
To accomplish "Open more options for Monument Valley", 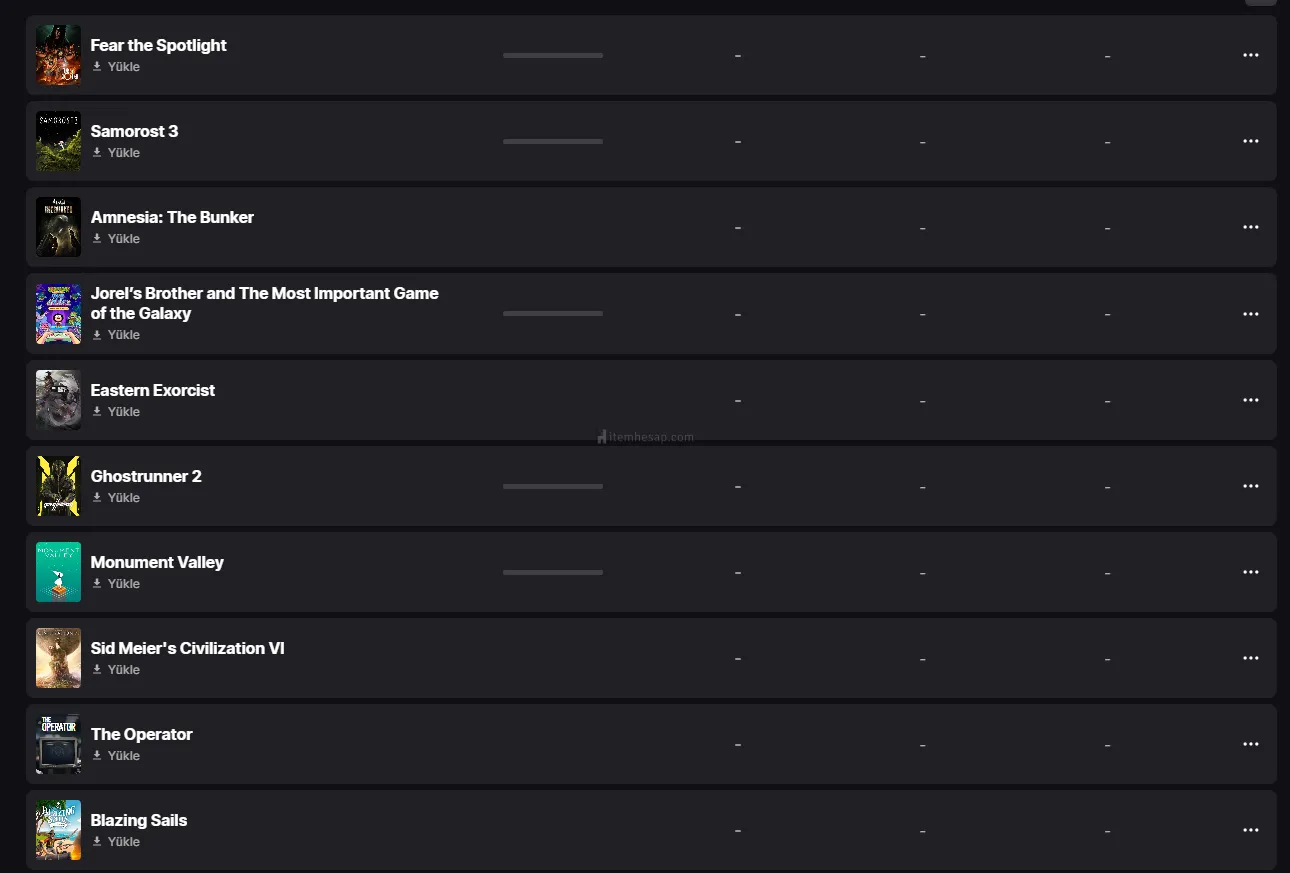I will click(x=1250, y=572).
